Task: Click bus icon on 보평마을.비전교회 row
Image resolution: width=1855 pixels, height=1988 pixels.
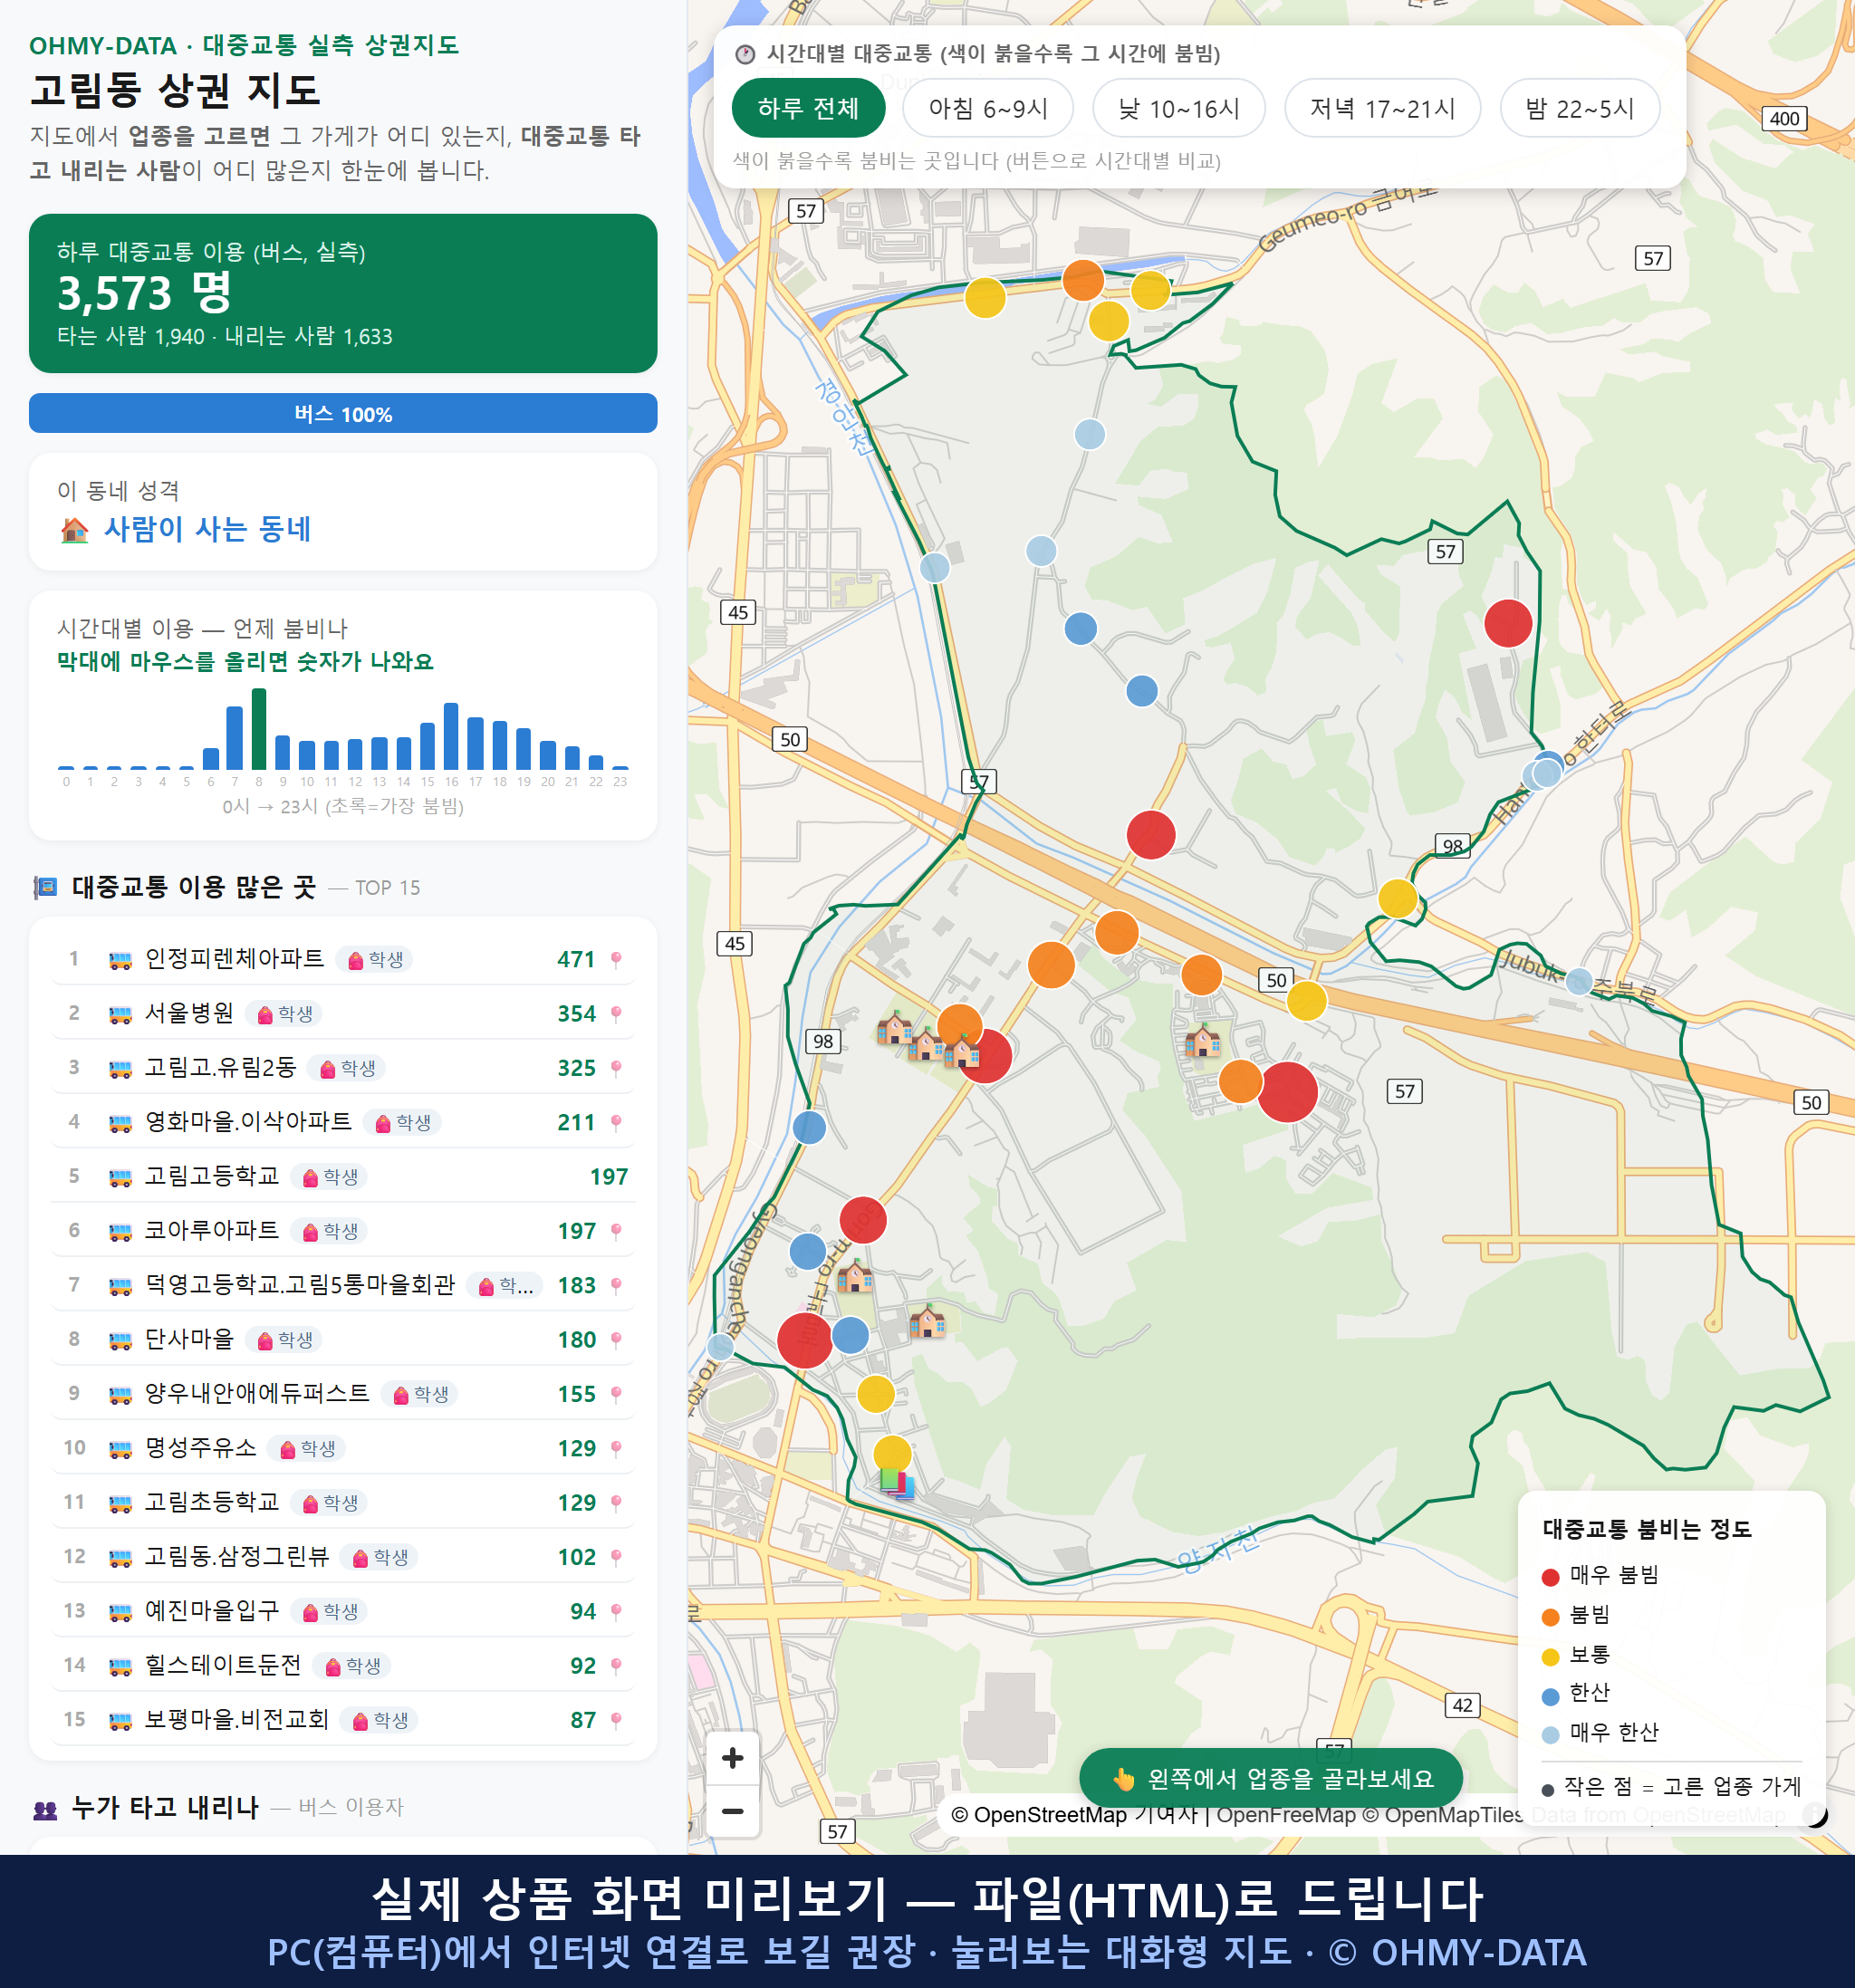Action: pos(120,1721)
